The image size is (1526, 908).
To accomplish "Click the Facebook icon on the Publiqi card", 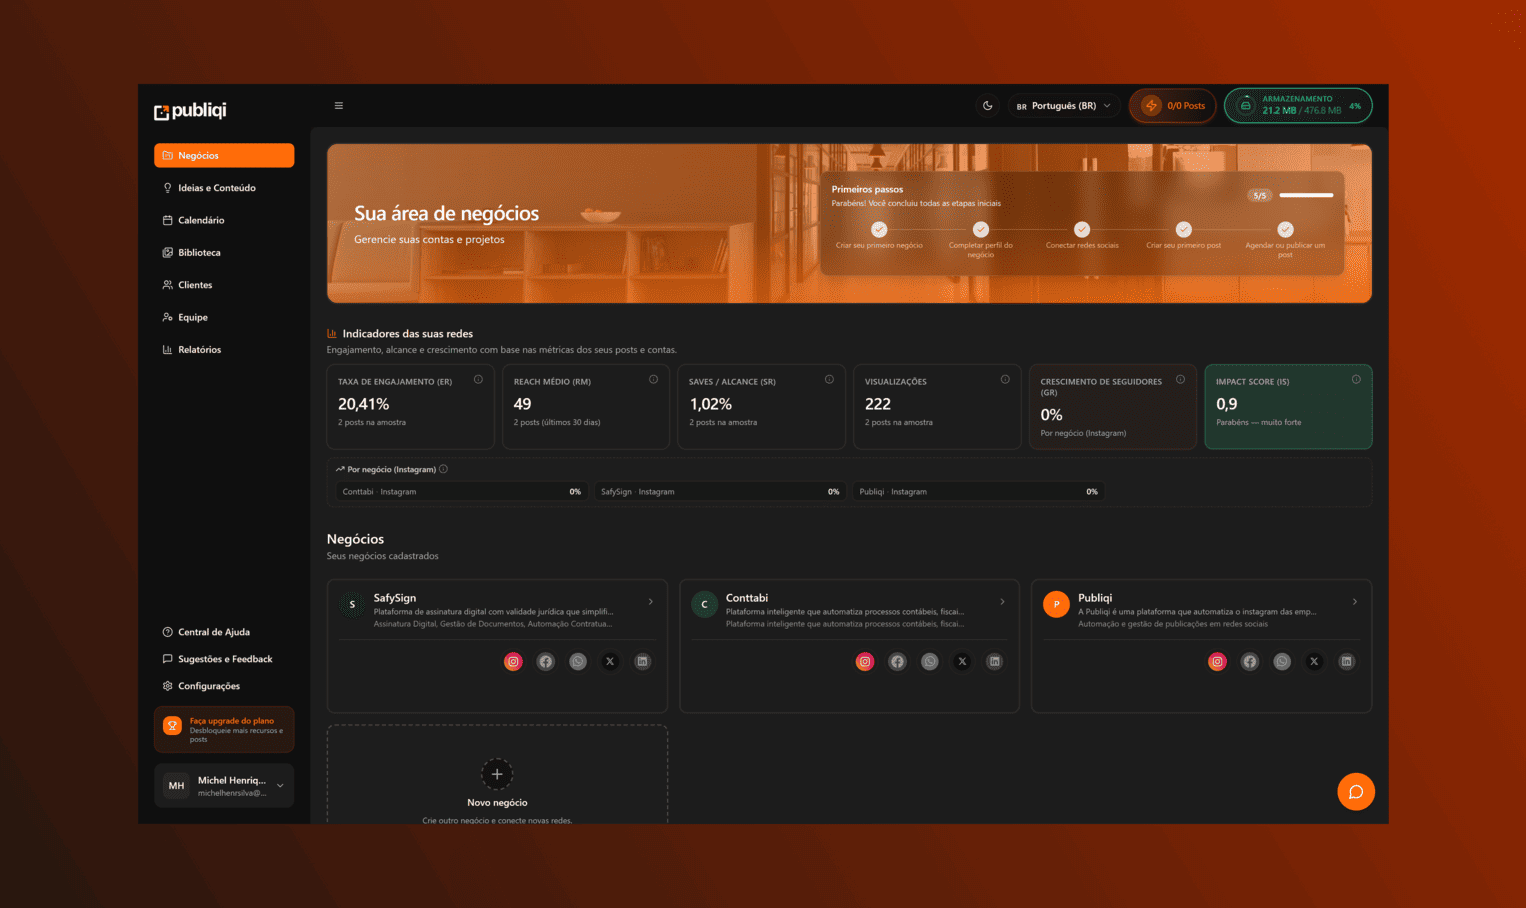I will tap(1250, 662).
